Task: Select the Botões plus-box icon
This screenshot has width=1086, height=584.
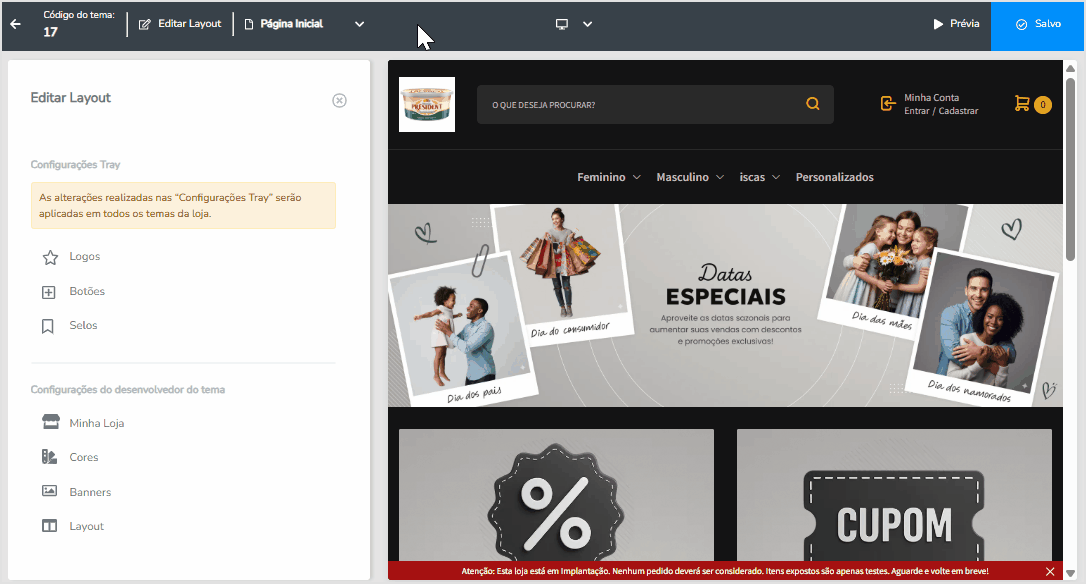Action: tap(48, 292)
